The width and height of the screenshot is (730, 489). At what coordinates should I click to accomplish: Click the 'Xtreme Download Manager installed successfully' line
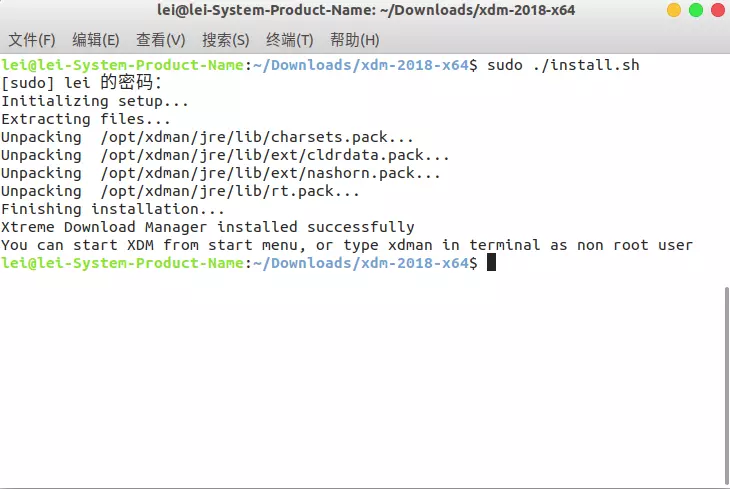tap(208, 227)
